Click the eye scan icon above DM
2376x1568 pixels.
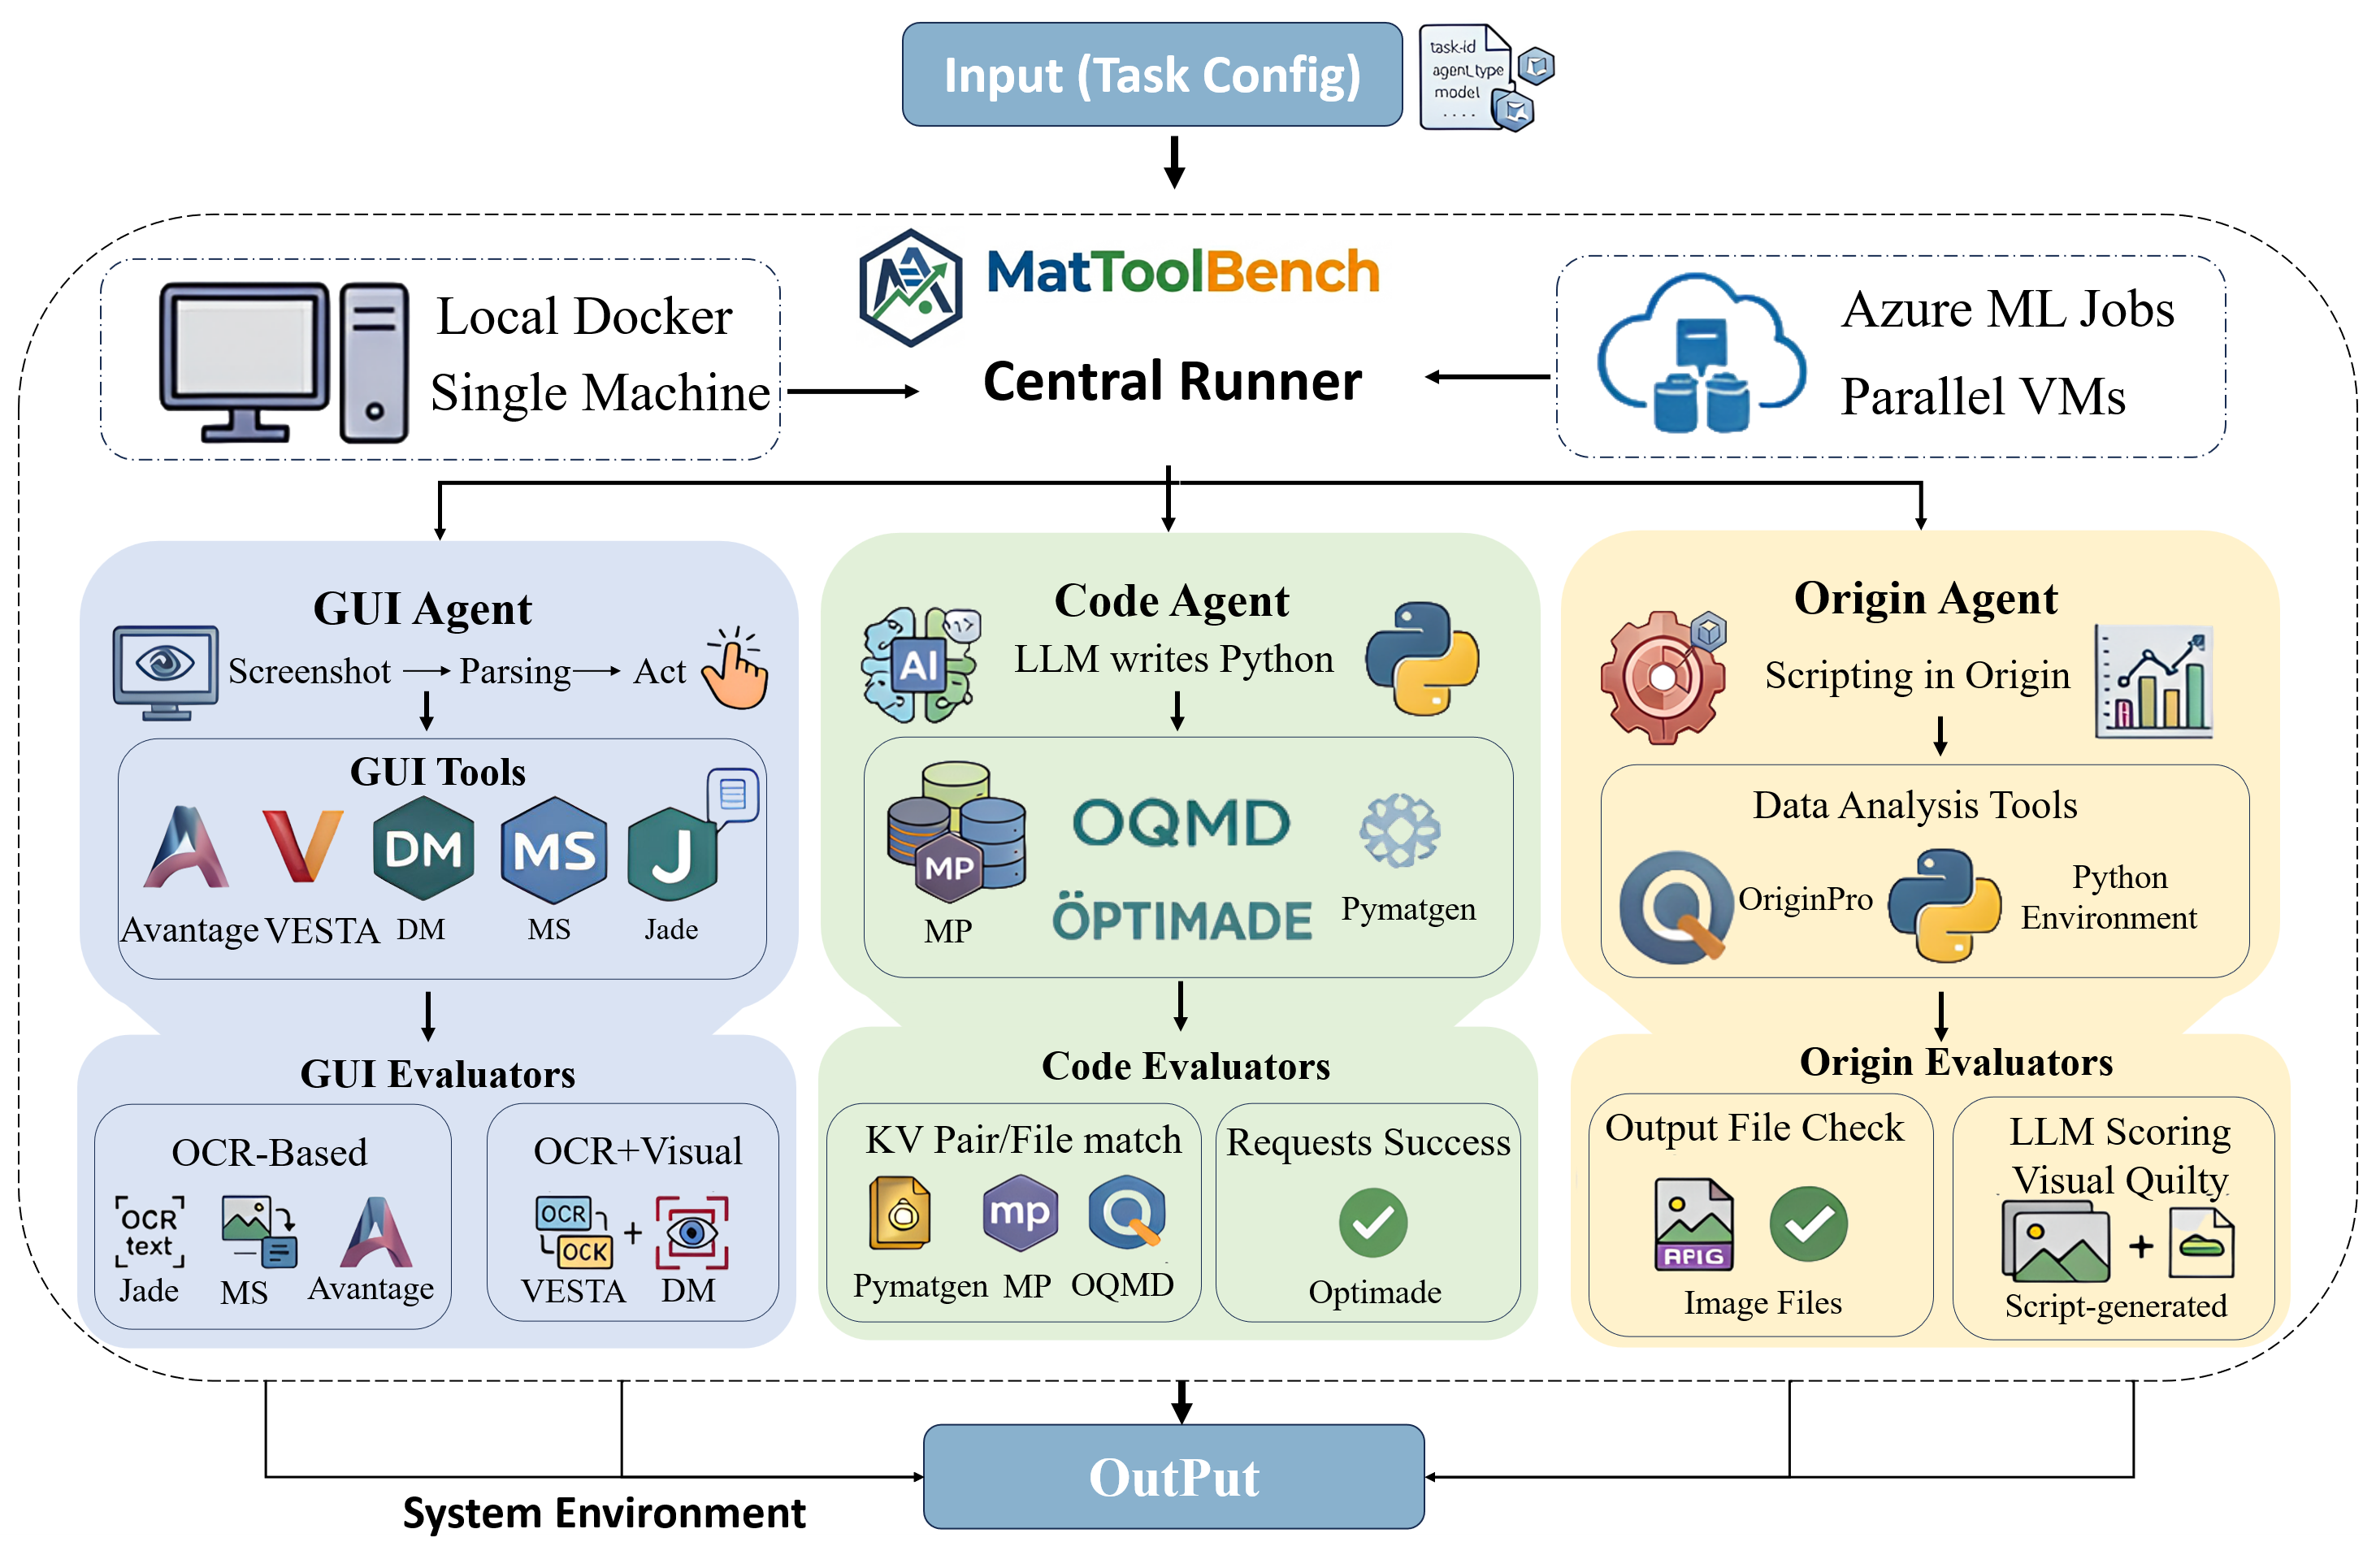point(691,1232)
